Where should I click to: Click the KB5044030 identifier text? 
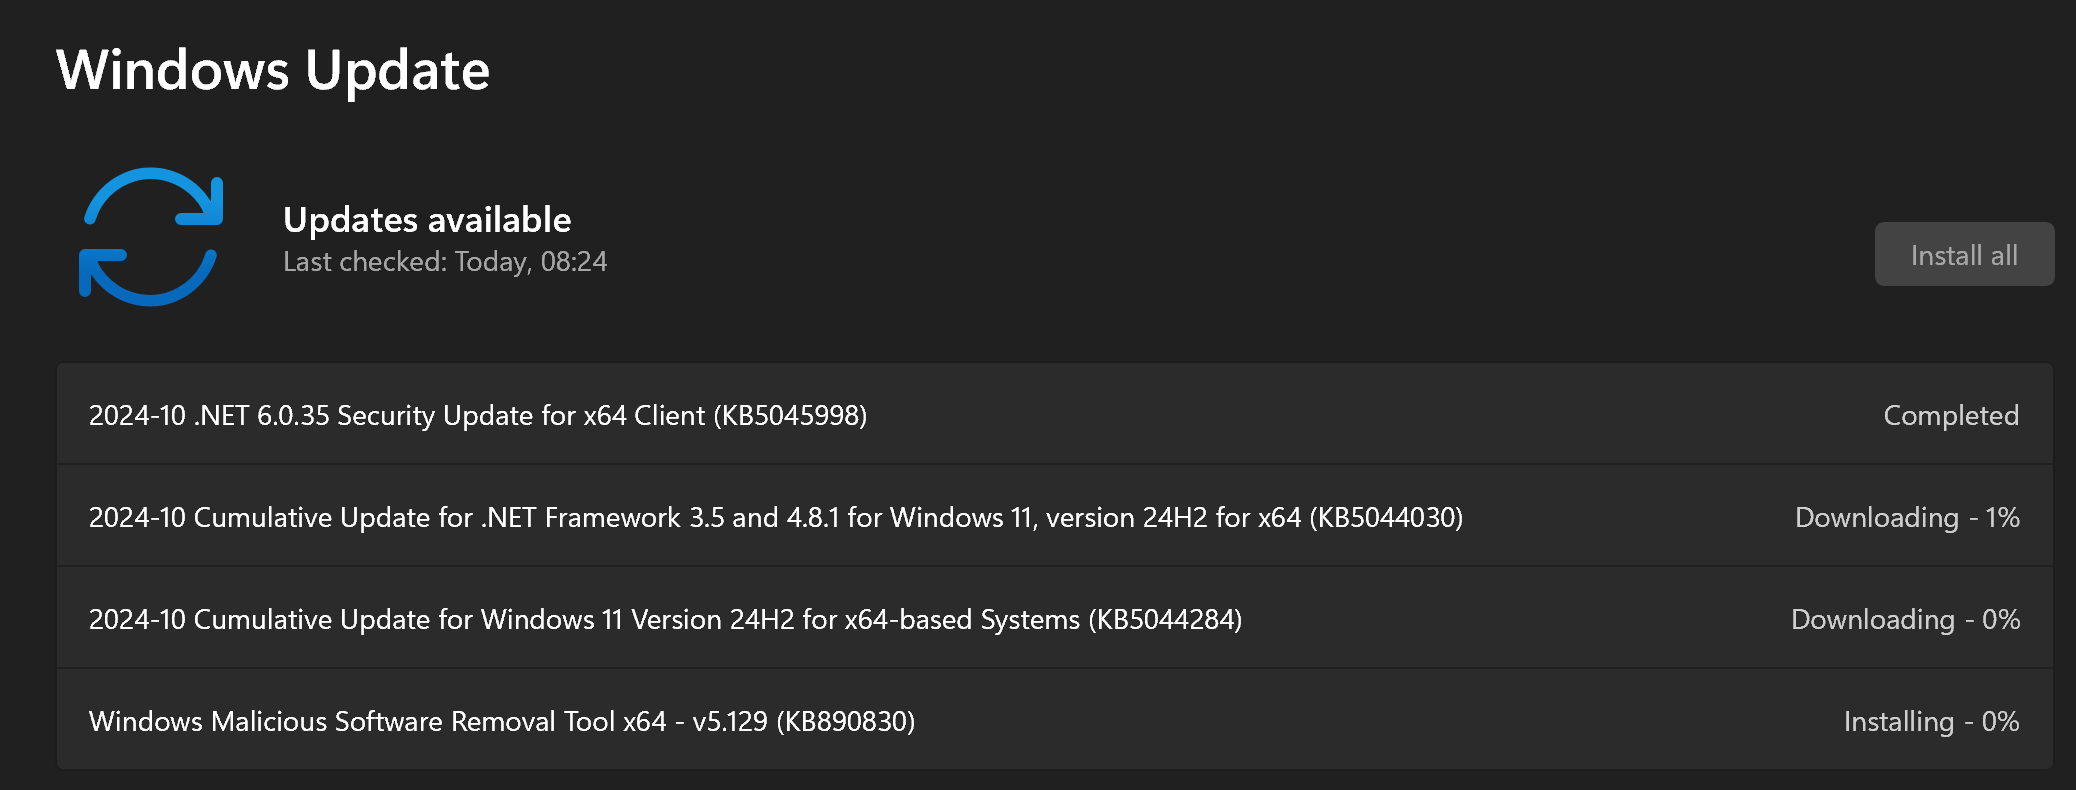pos(1386,518)
